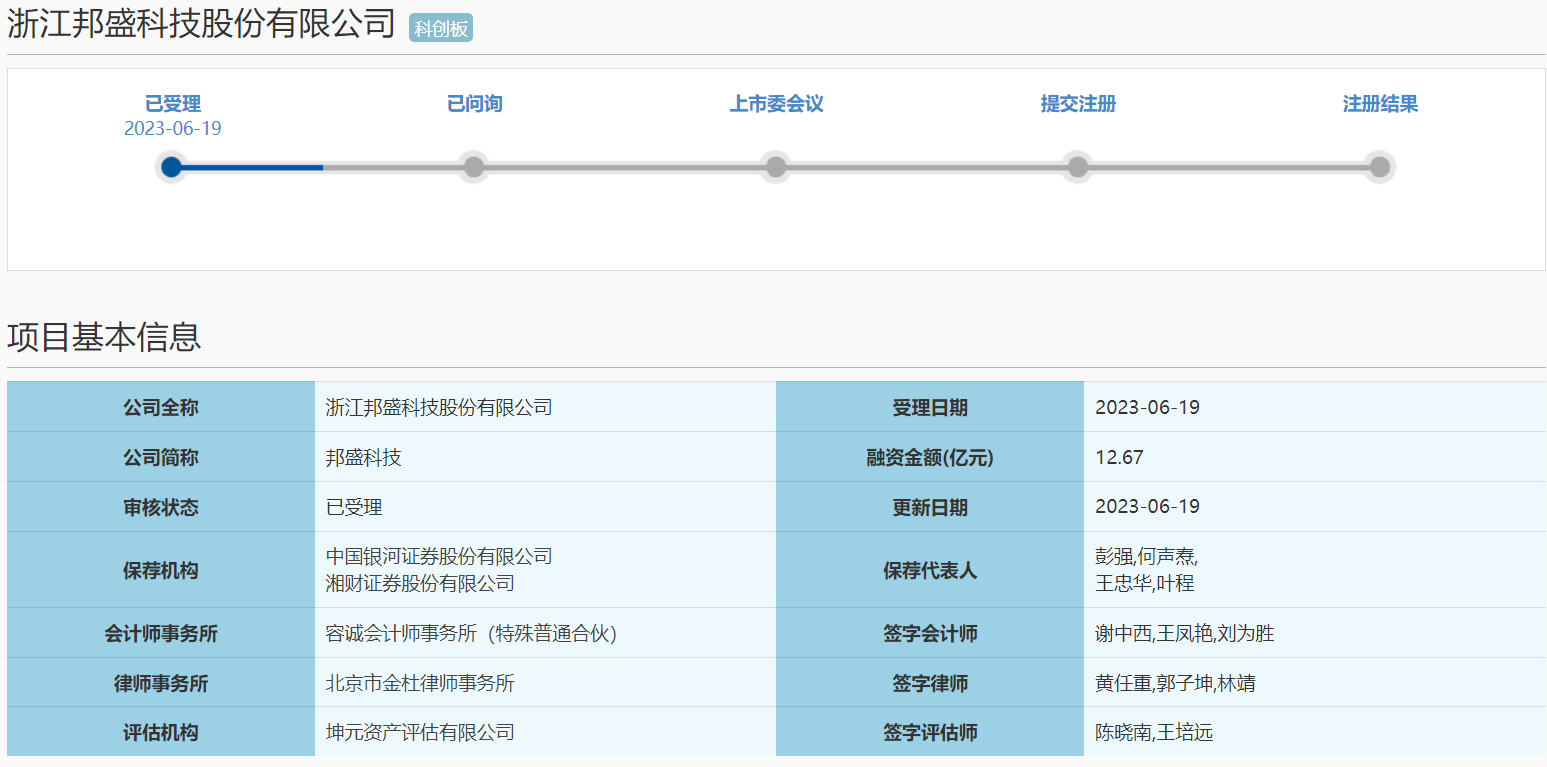The image size is (1547, 767).
Task: Click the names 黄任重,郭子坤,林靖
Action: [x=1175, y=683]
